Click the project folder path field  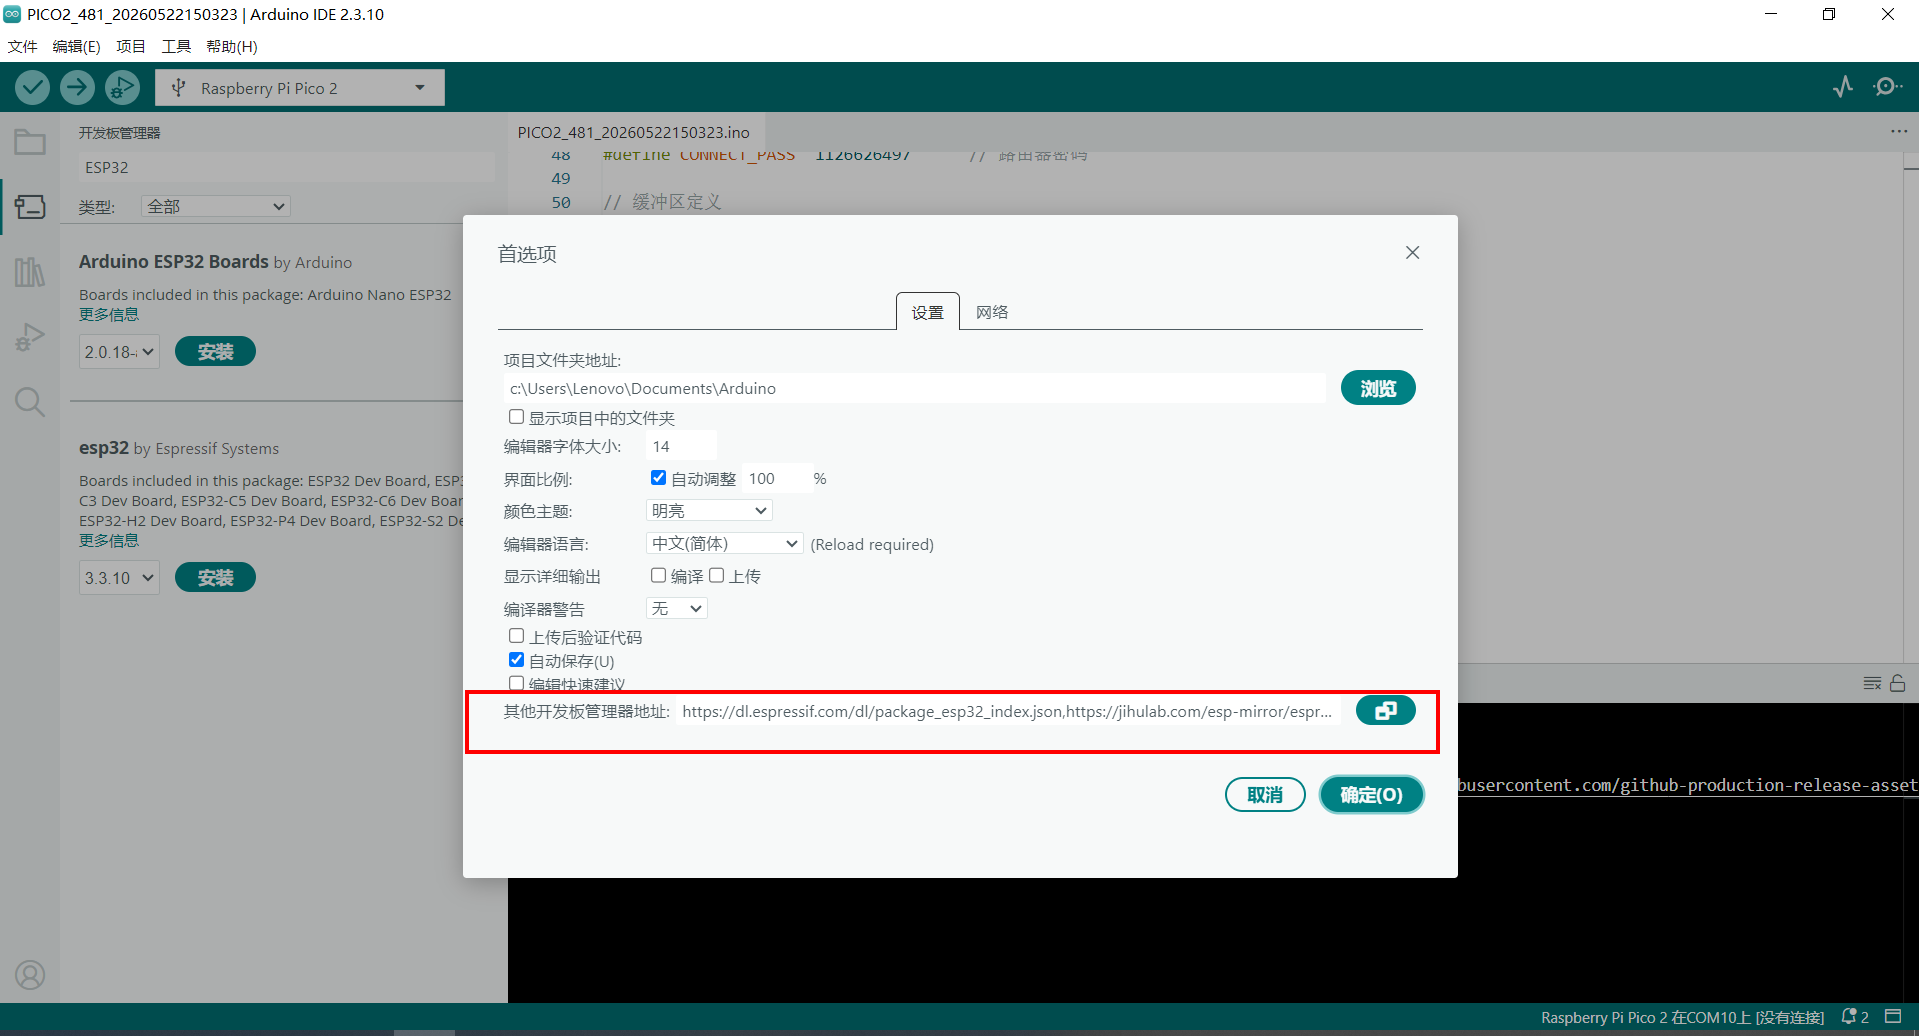915,388
